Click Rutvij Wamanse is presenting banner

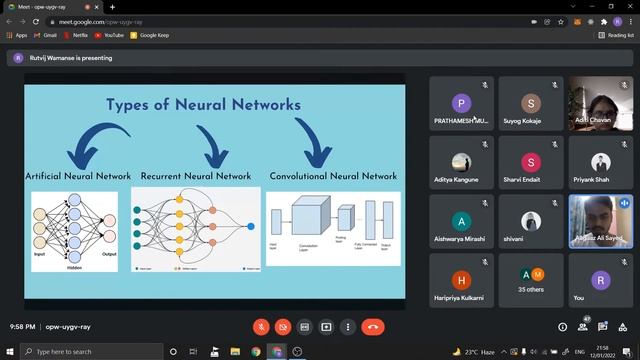(x=320, y=58)
